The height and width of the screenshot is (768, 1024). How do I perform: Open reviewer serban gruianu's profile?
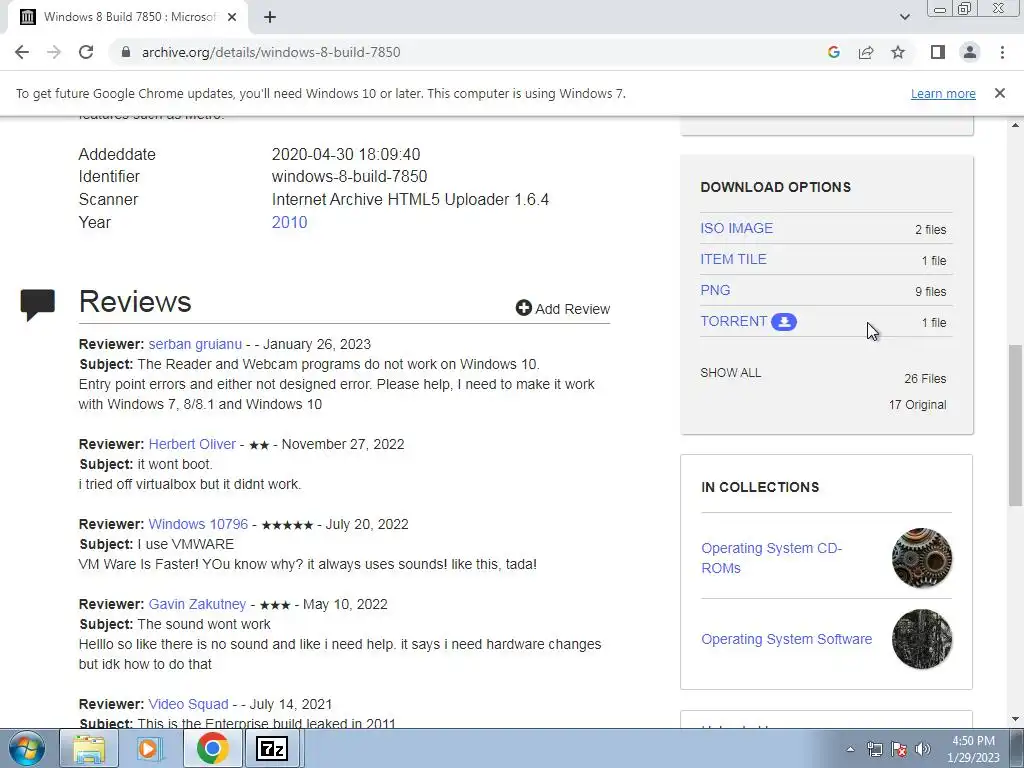tap(195, 344)
